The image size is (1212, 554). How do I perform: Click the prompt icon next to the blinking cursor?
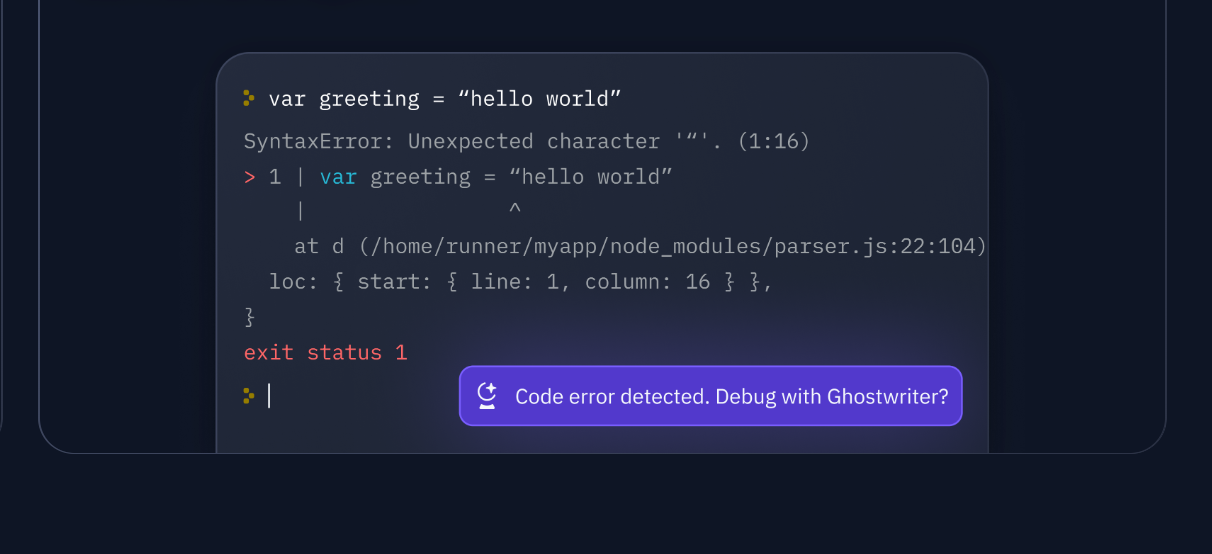(x=249, y=396)
